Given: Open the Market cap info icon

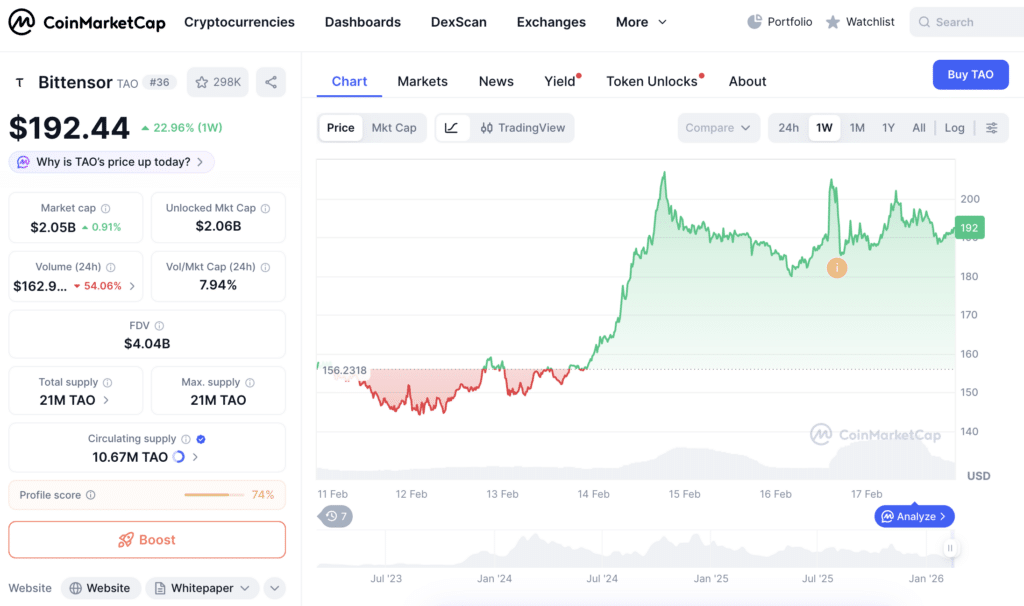Looking at the screenshot, I should [106, 208].
